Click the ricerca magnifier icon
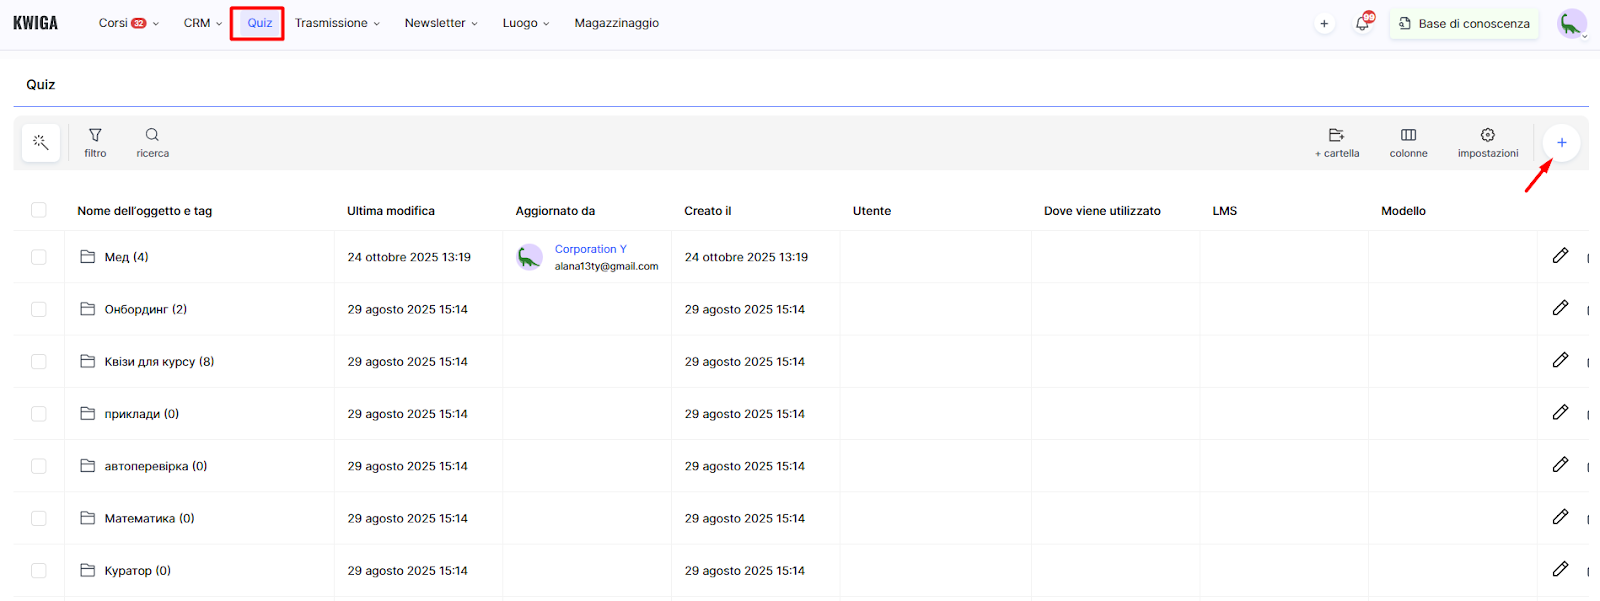Viewport: 1600px width, 601px height. 152,142
